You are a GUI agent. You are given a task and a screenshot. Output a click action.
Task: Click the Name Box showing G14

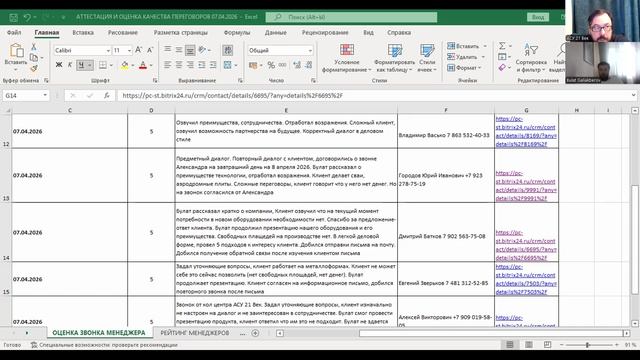[22, 96]
